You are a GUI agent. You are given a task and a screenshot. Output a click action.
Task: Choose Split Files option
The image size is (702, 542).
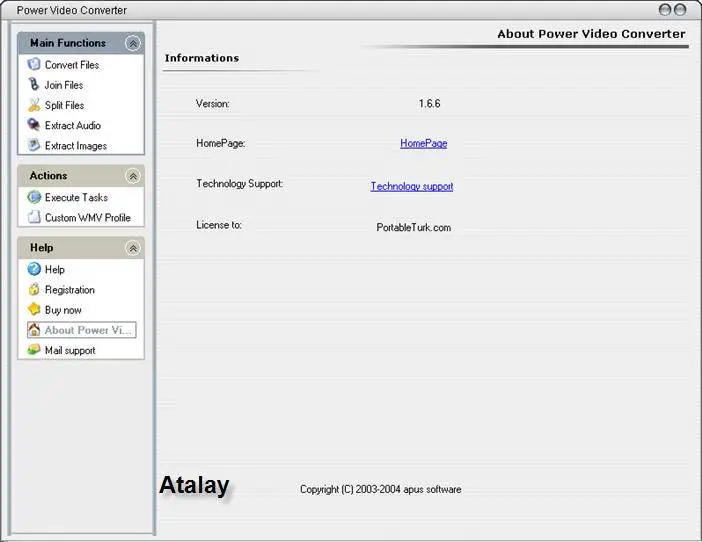coord(64,105)
